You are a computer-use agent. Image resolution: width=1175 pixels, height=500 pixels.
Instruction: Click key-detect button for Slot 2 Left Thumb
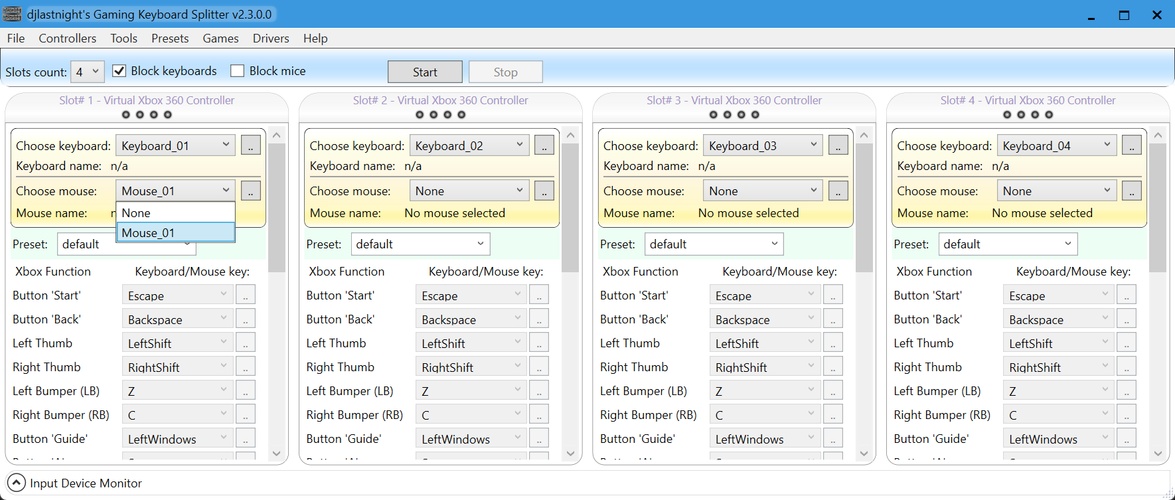(539, 343)
